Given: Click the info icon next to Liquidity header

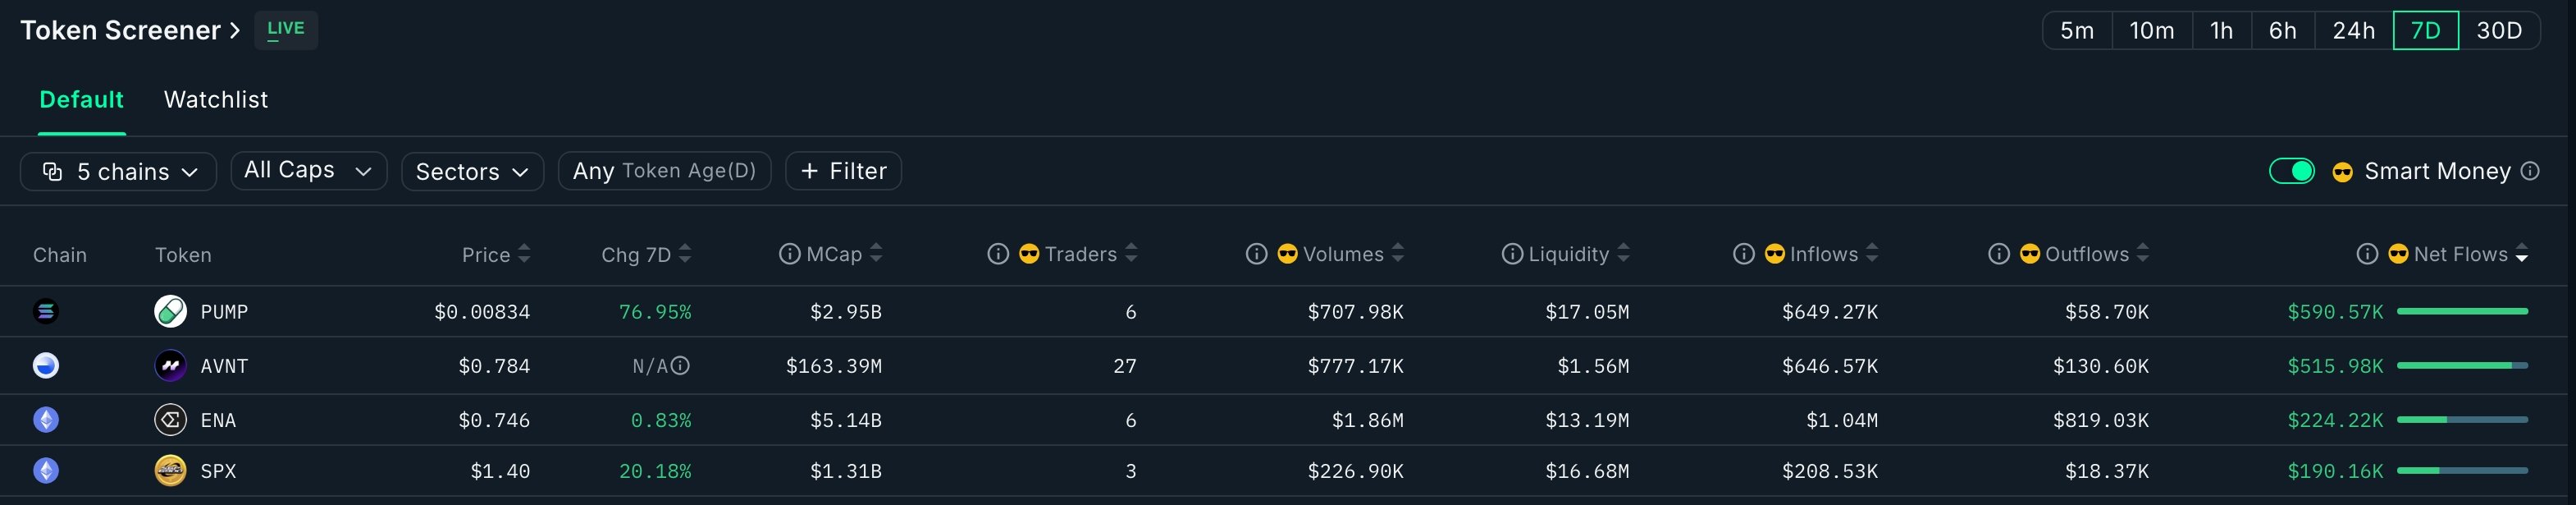Looking at the screenshot, I should click(1512, 254).
